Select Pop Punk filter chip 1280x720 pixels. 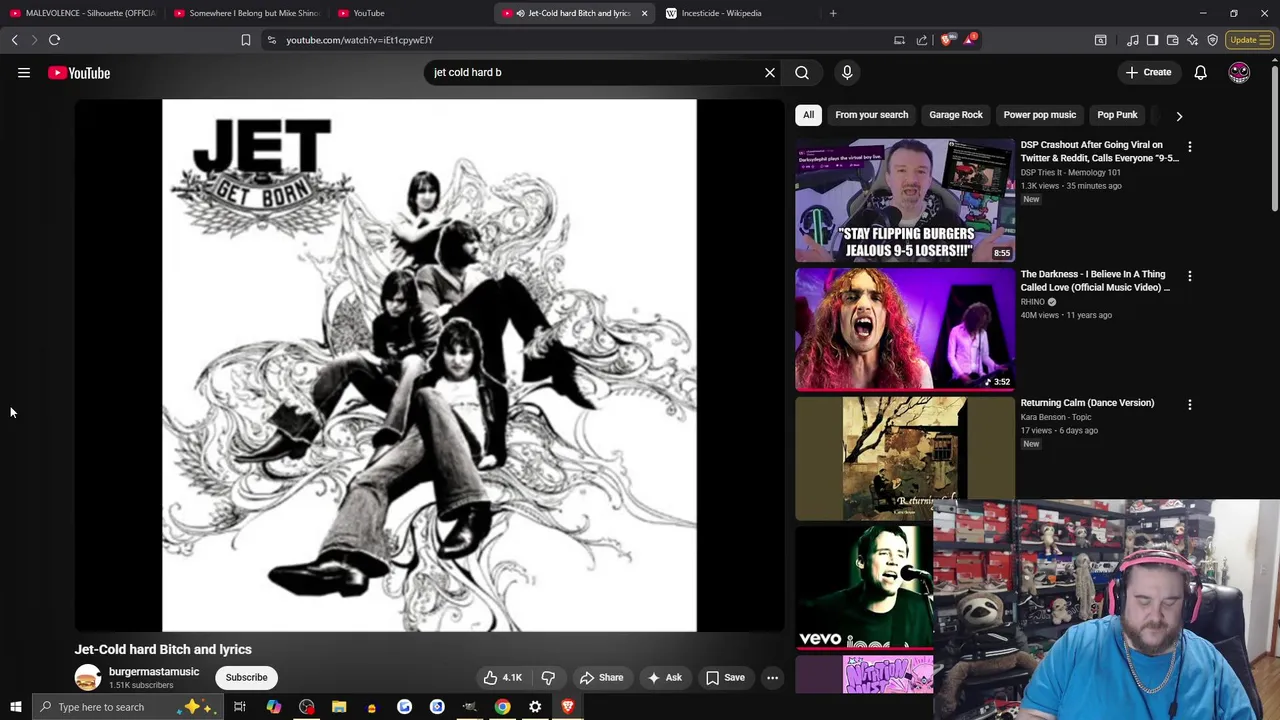pyautogui.click(x=1117, y=115)
